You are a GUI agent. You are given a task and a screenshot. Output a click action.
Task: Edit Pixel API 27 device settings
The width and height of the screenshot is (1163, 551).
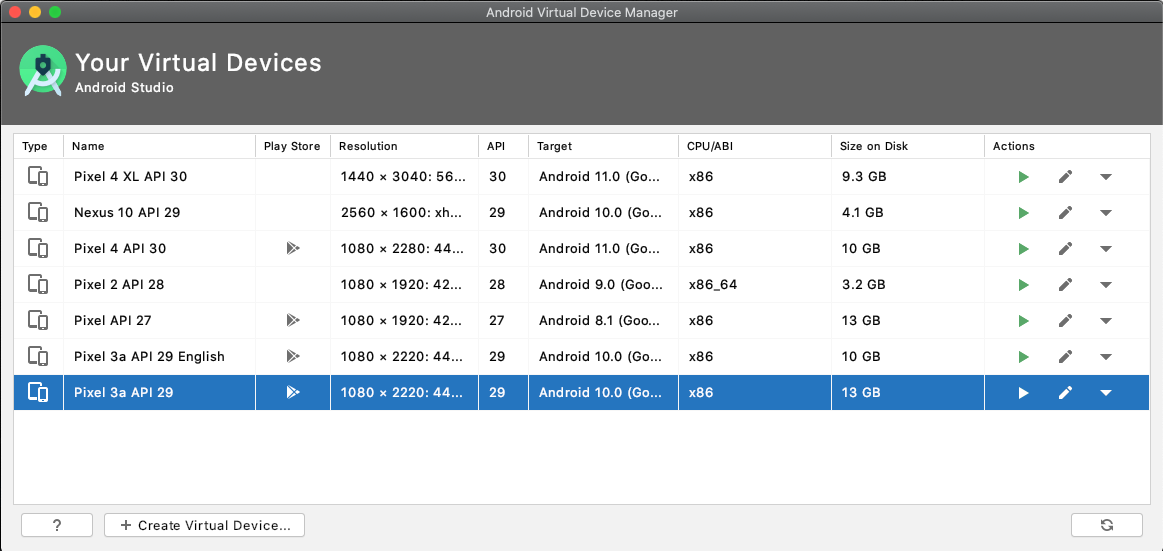[1065, 320]
